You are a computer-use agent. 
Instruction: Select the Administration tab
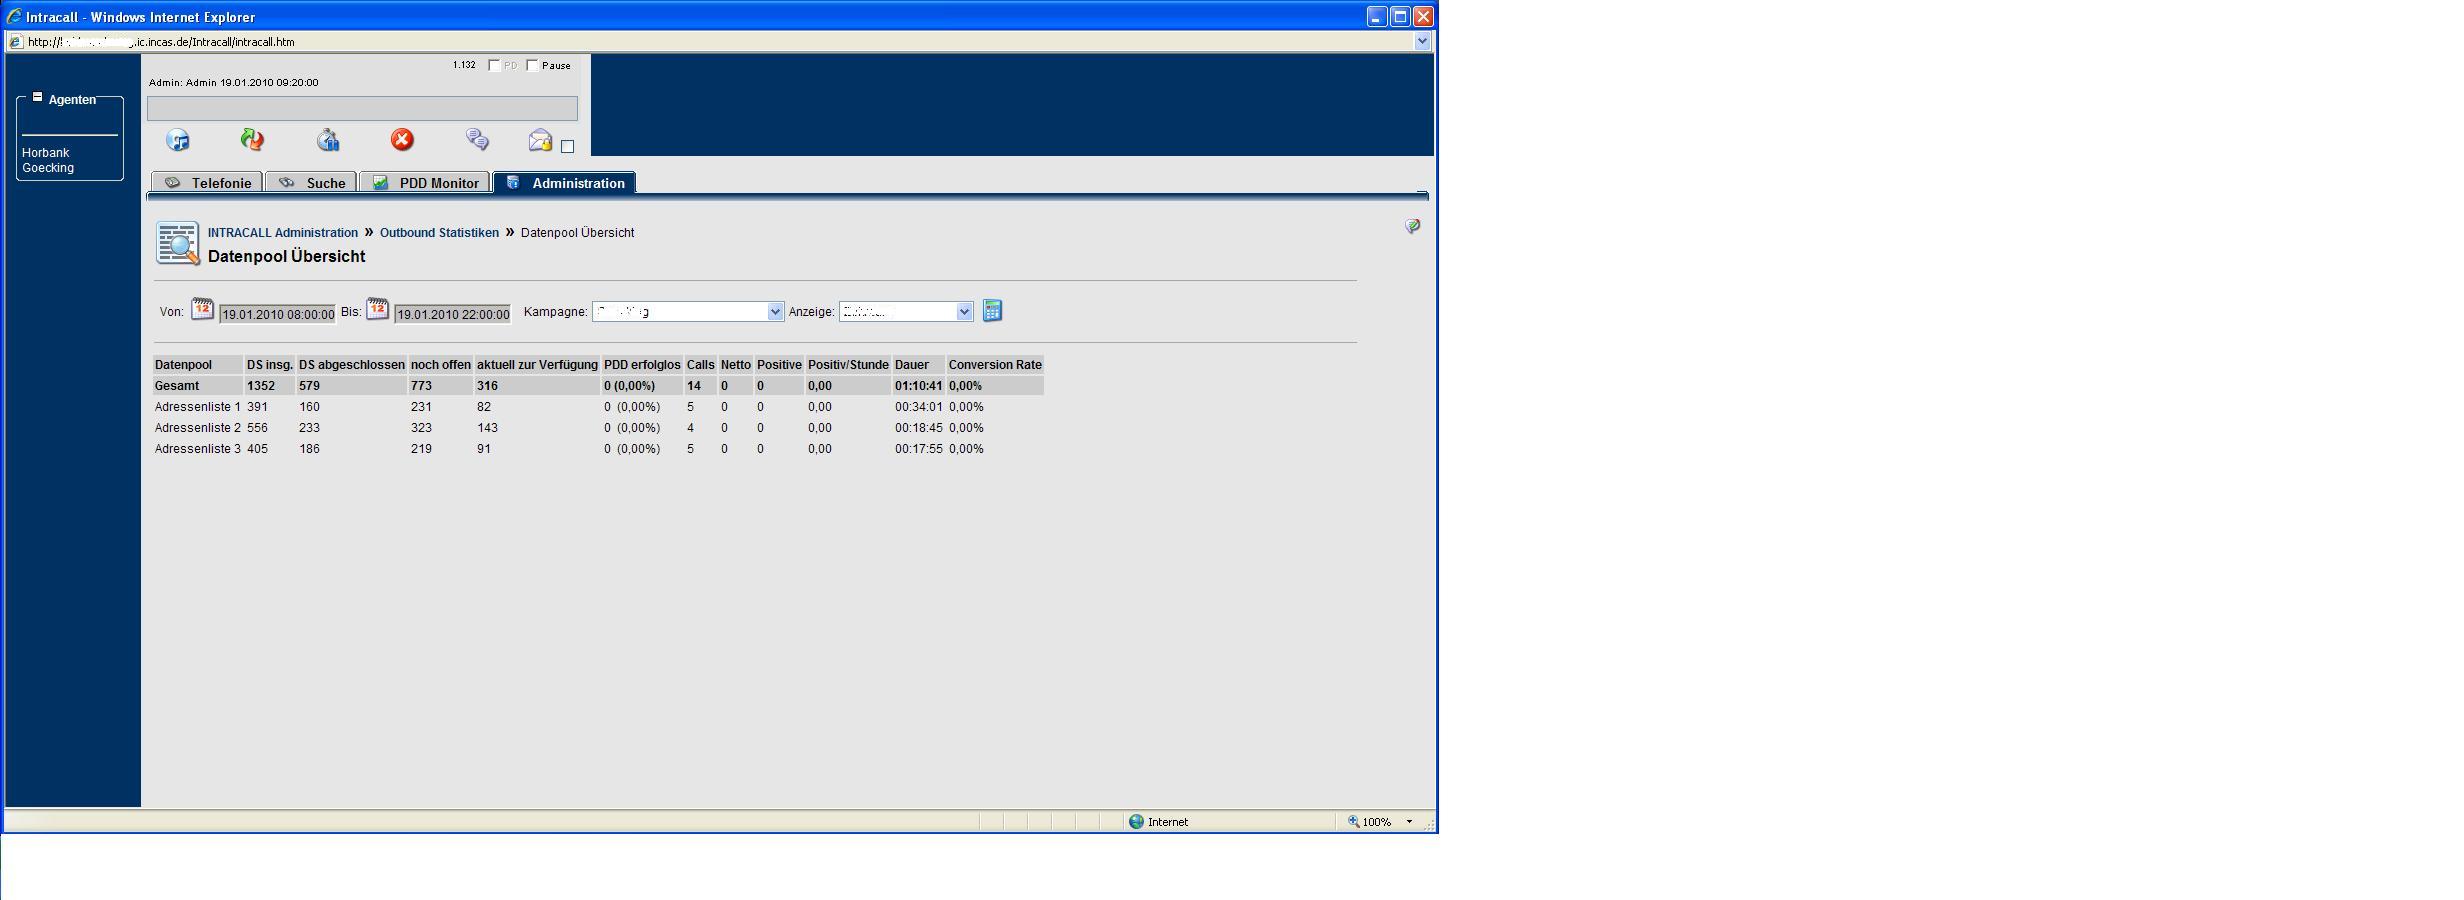pos(565,183)
